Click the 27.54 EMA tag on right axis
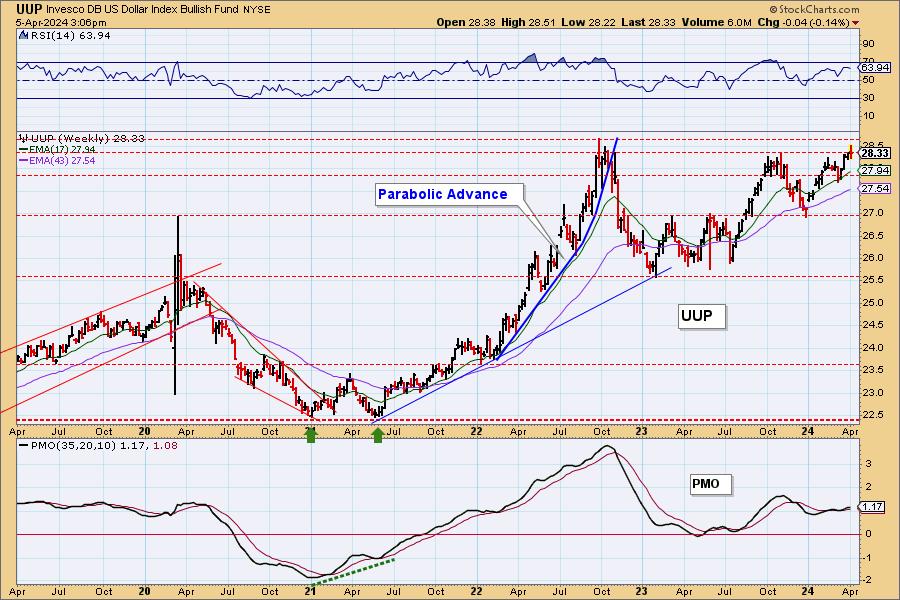The width and height of the screenshot is (900, 600). click(x=876, y=188)
